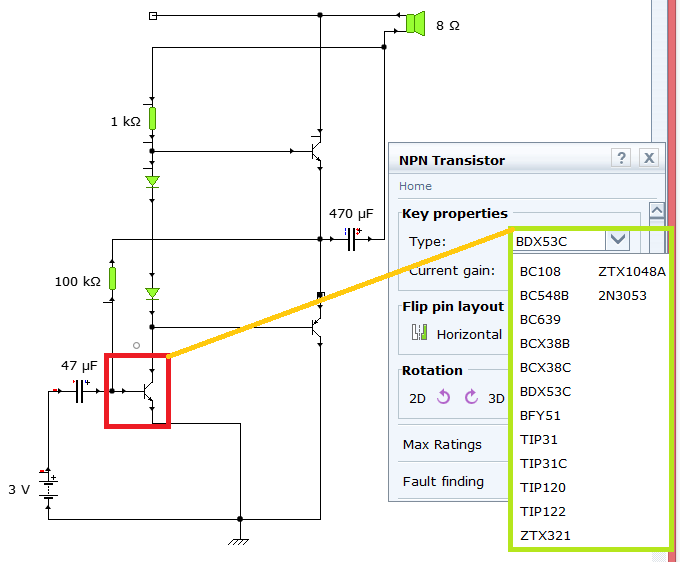Open the NPN Transistor help question mark
This screenshot has height=562, width=680.
[x=621, y=158]
